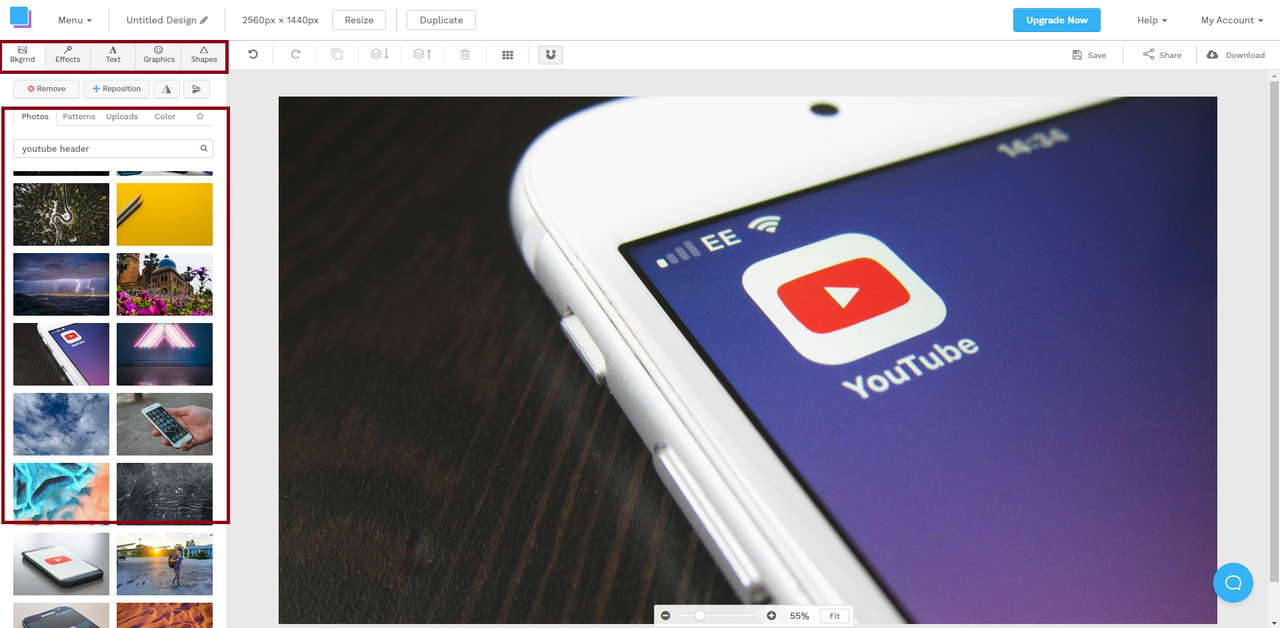1280x628 pixels.
Task: Flip background vertically icon
Action: 197,89
